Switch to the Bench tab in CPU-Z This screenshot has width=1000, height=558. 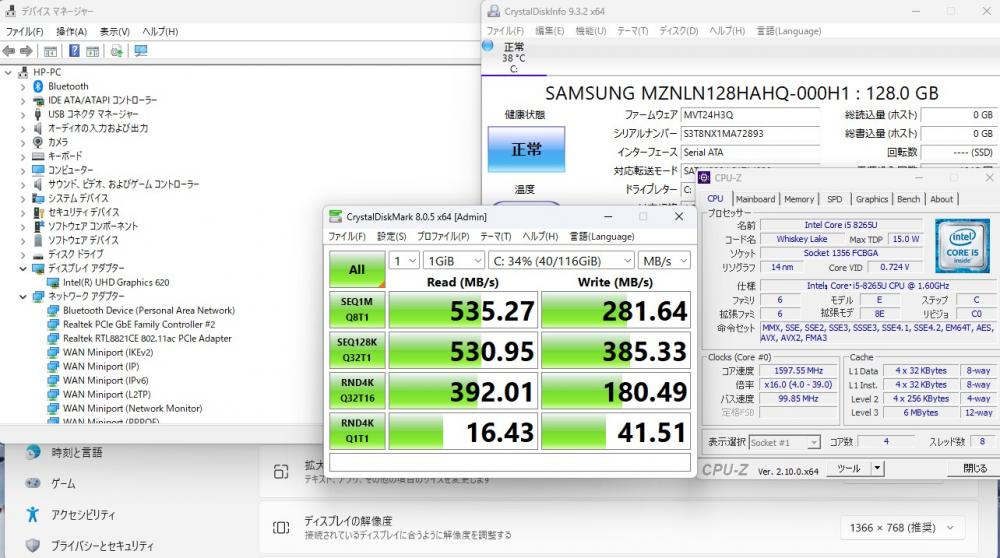(x=908, y=199)
